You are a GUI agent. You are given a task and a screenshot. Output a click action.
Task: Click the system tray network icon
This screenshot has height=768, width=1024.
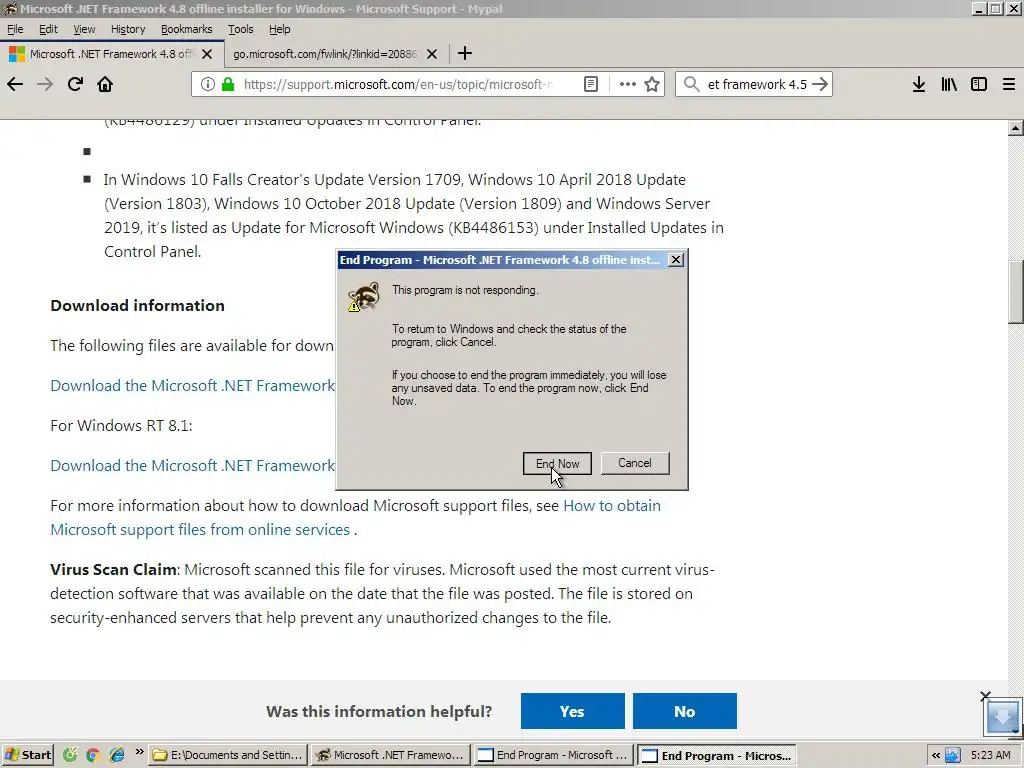pyautogui.click(x=953, y=756)
